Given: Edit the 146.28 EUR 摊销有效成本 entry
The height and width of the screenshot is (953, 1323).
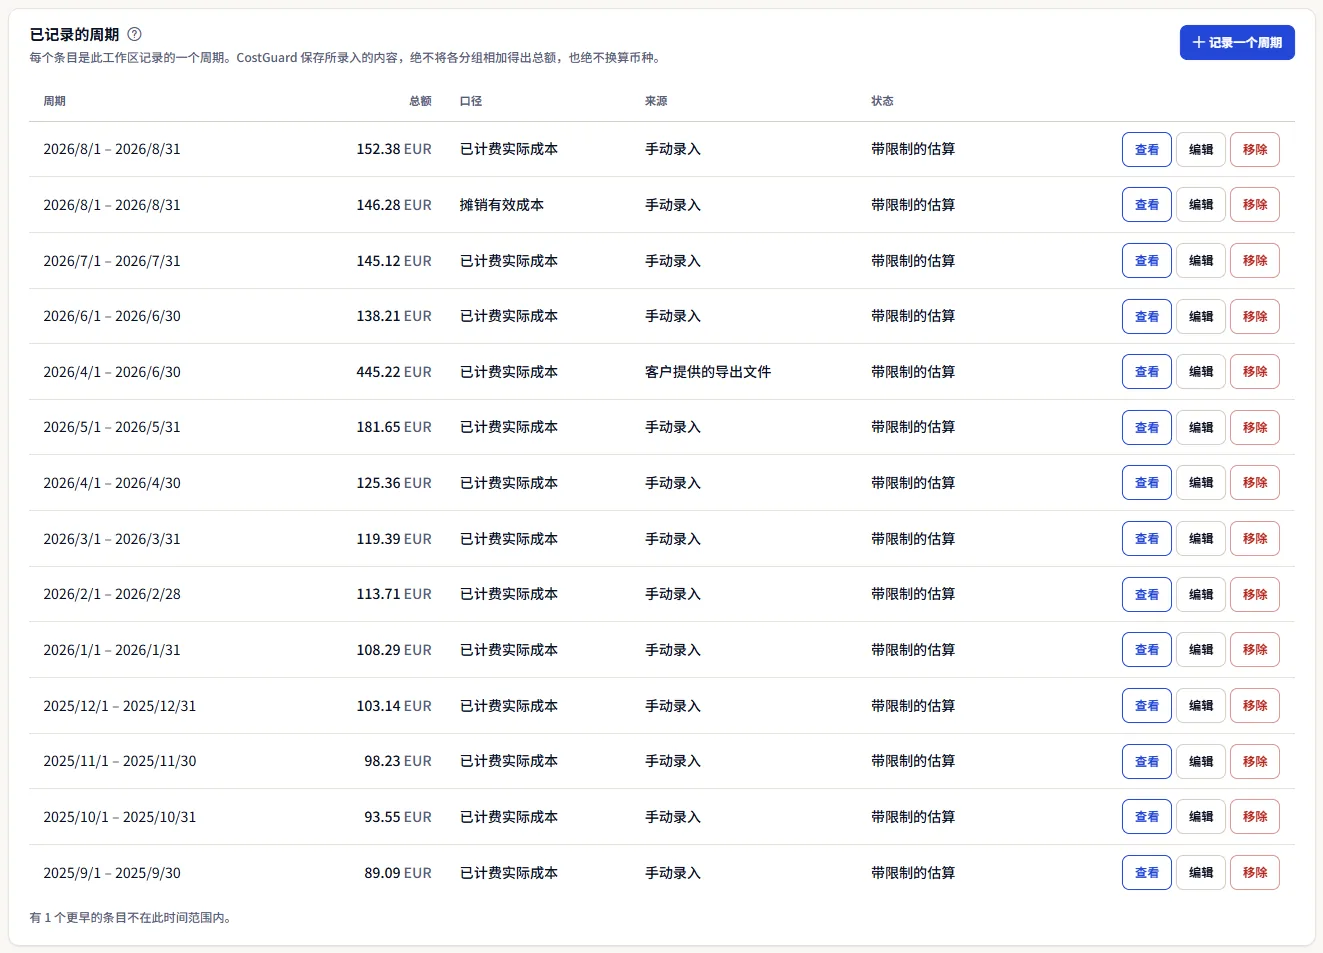Looking at the screenshot, I should pyautogui.click(x=1201, y=205).
